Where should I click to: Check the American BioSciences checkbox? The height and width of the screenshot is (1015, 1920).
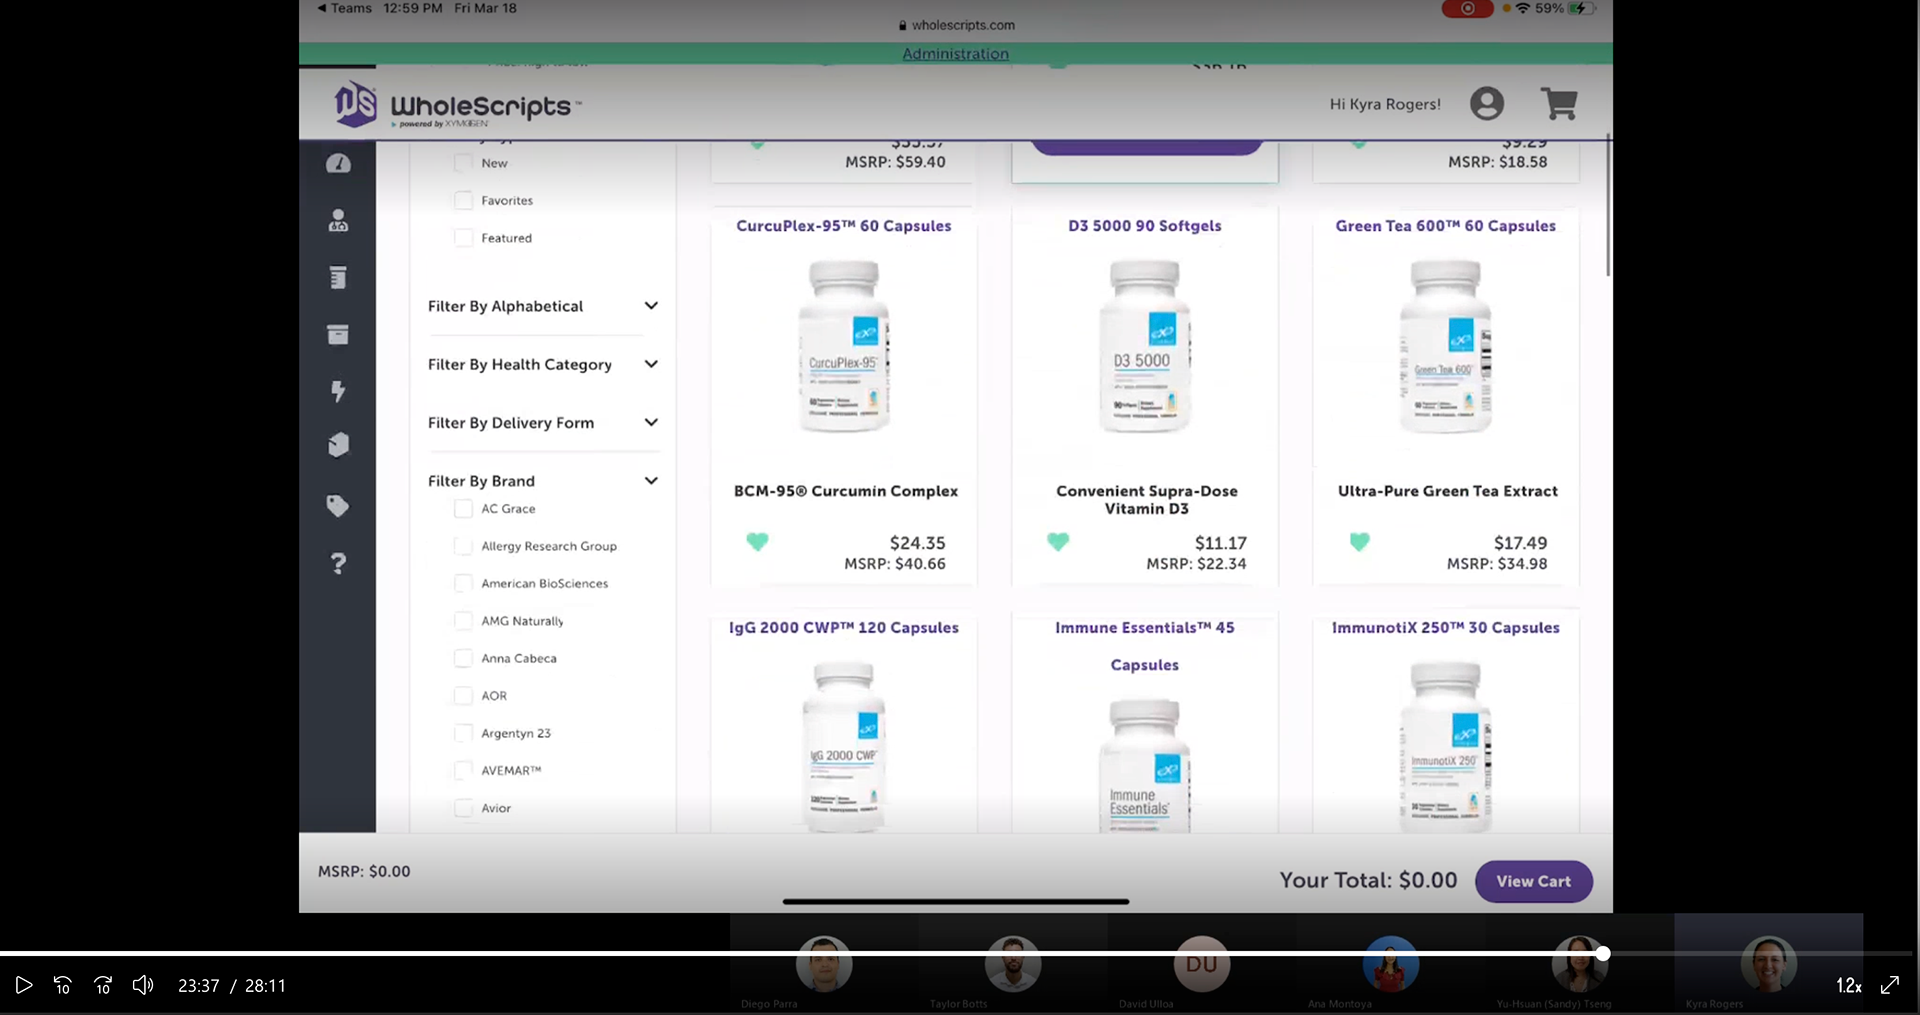[463, 583]
